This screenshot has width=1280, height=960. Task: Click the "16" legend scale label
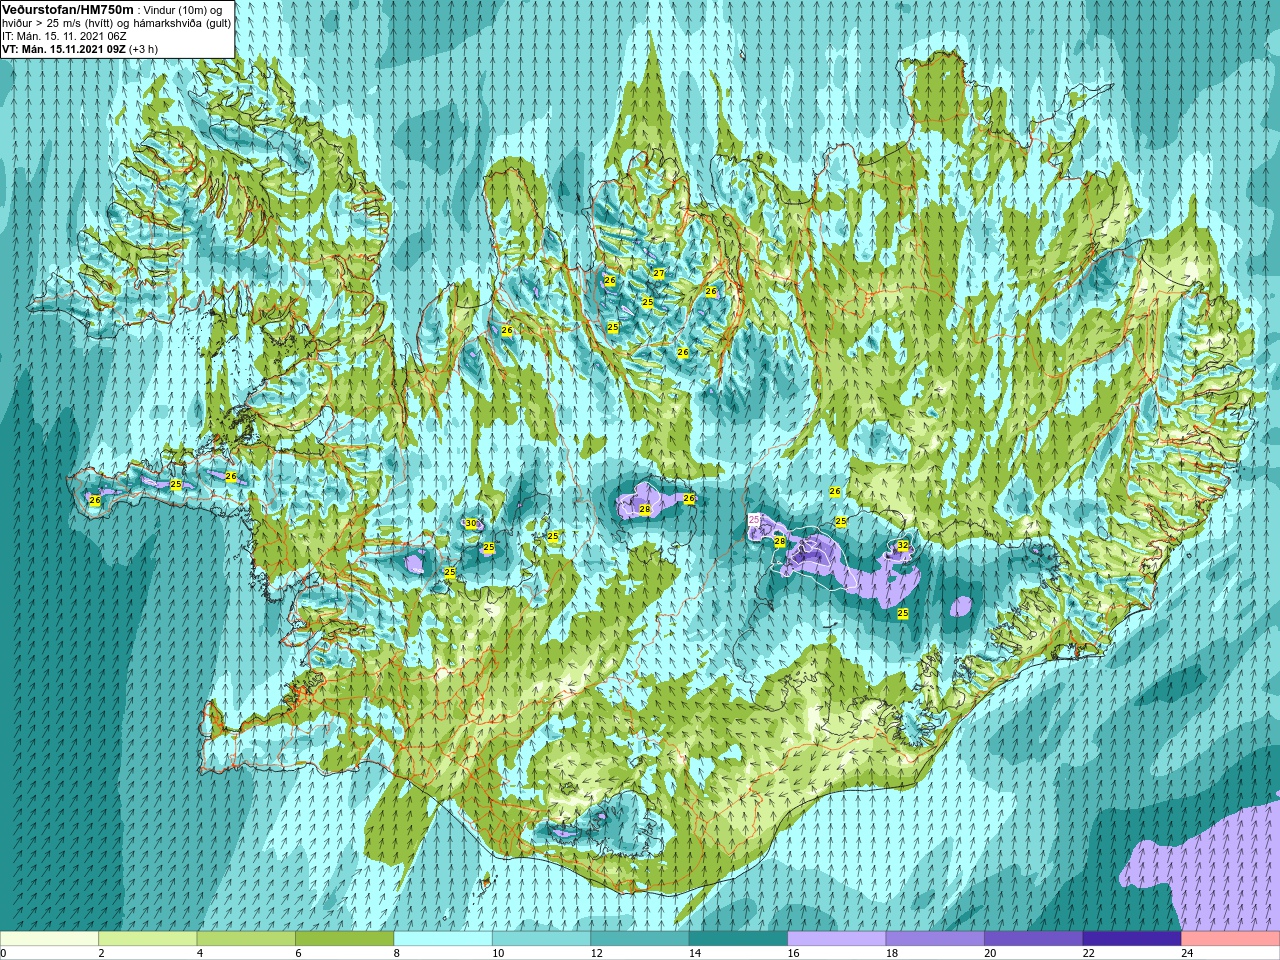click(793, 953)
